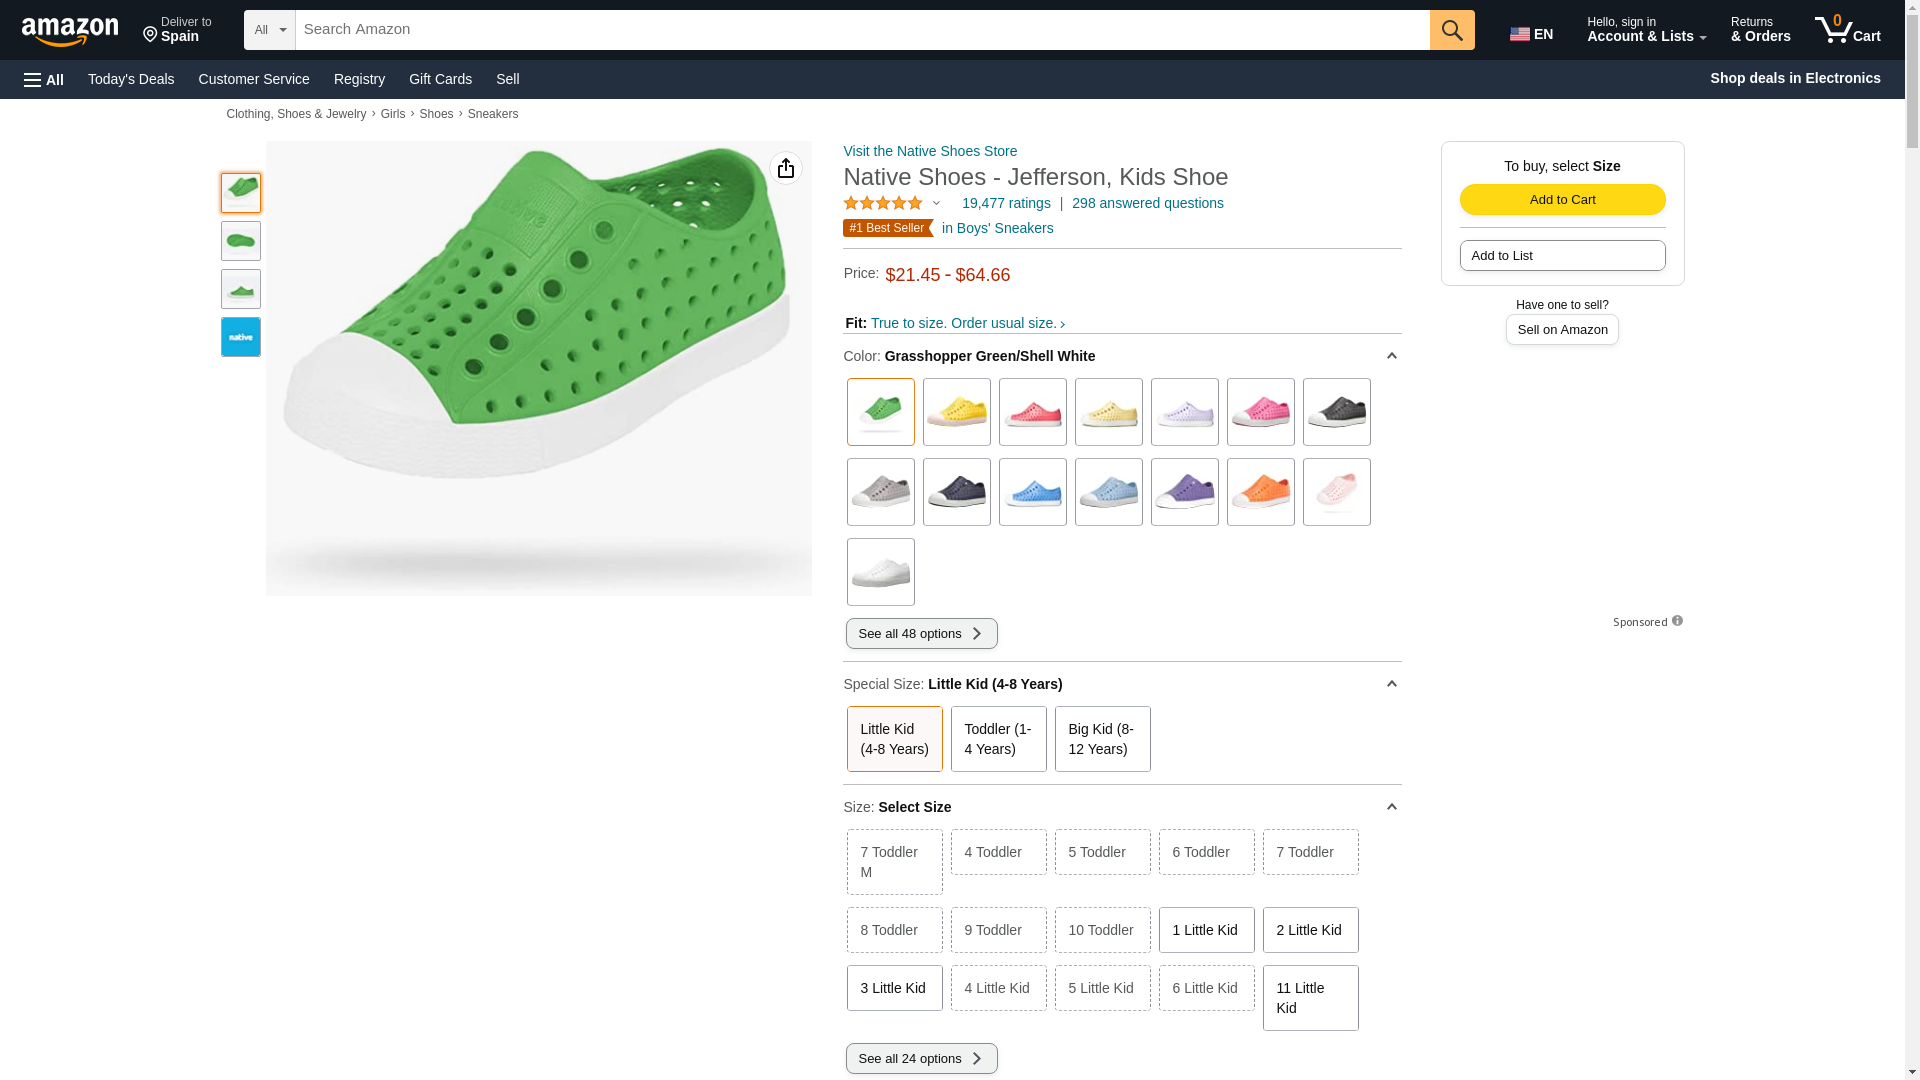Select the Native logo image thumbnail
The image size is (1920, 1080).
pos(241,337)
